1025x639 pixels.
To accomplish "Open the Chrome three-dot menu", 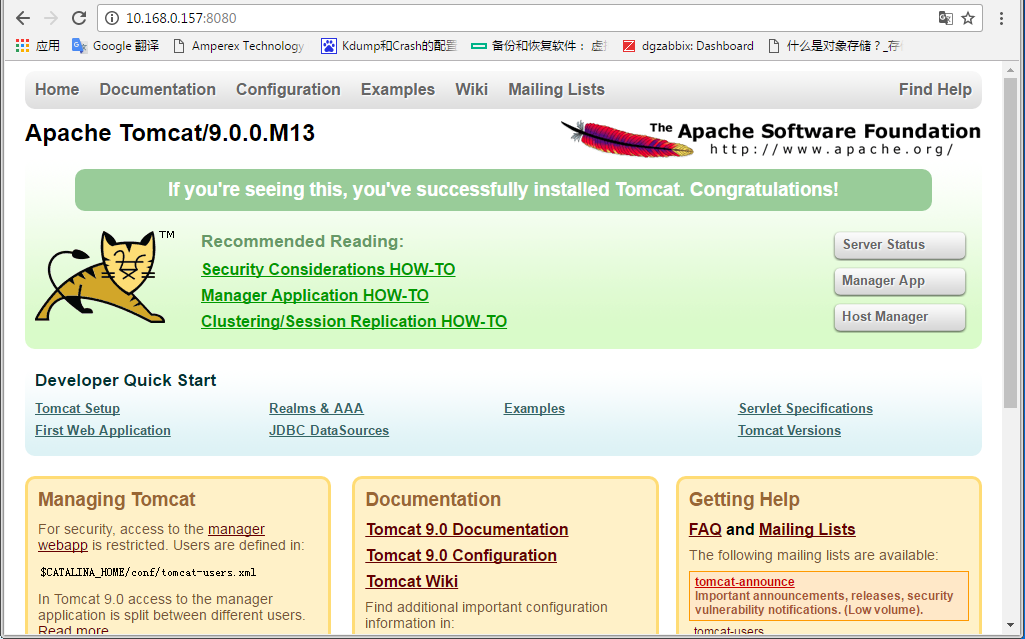I will (1002, 18).
